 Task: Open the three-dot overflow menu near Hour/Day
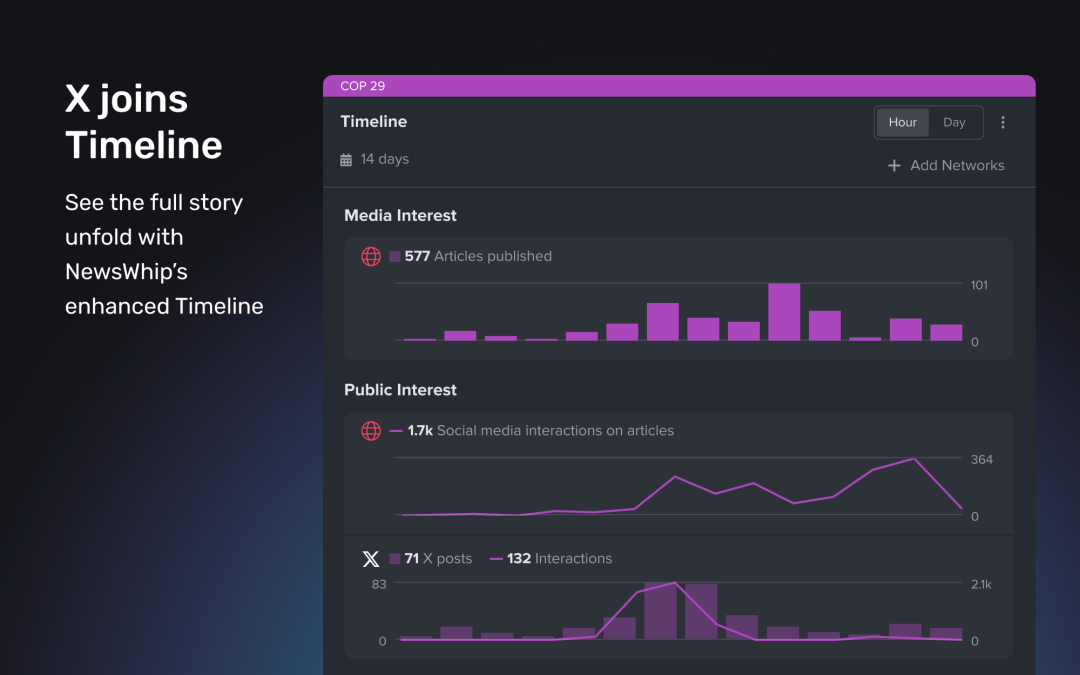(1003, 122)
